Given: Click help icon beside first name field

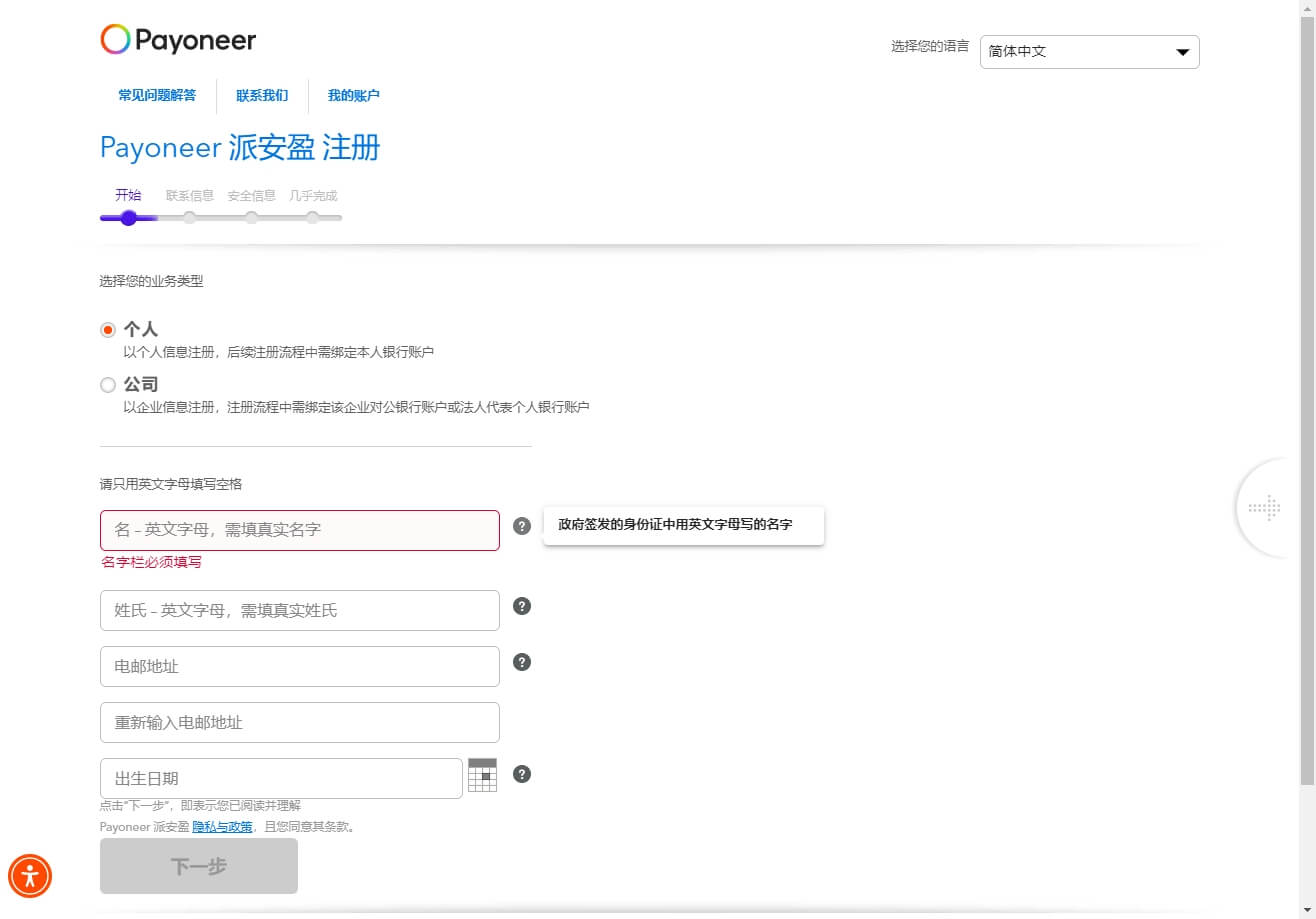Looking at the screenshot, I should pos(522,526).
